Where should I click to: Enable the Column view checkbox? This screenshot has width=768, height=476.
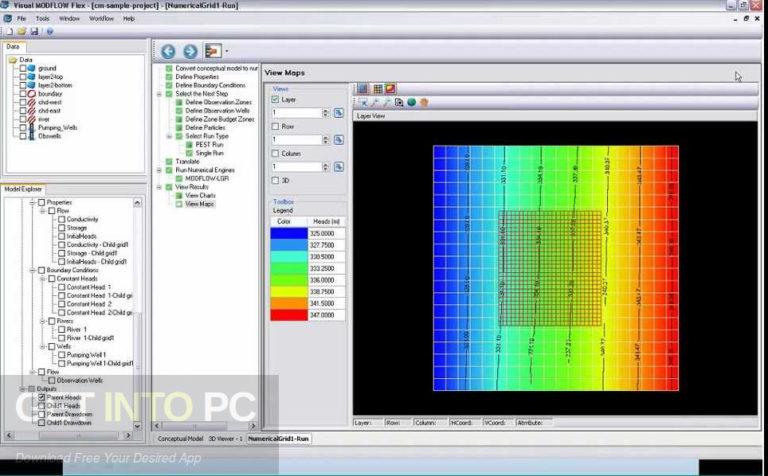pos(275,153)
